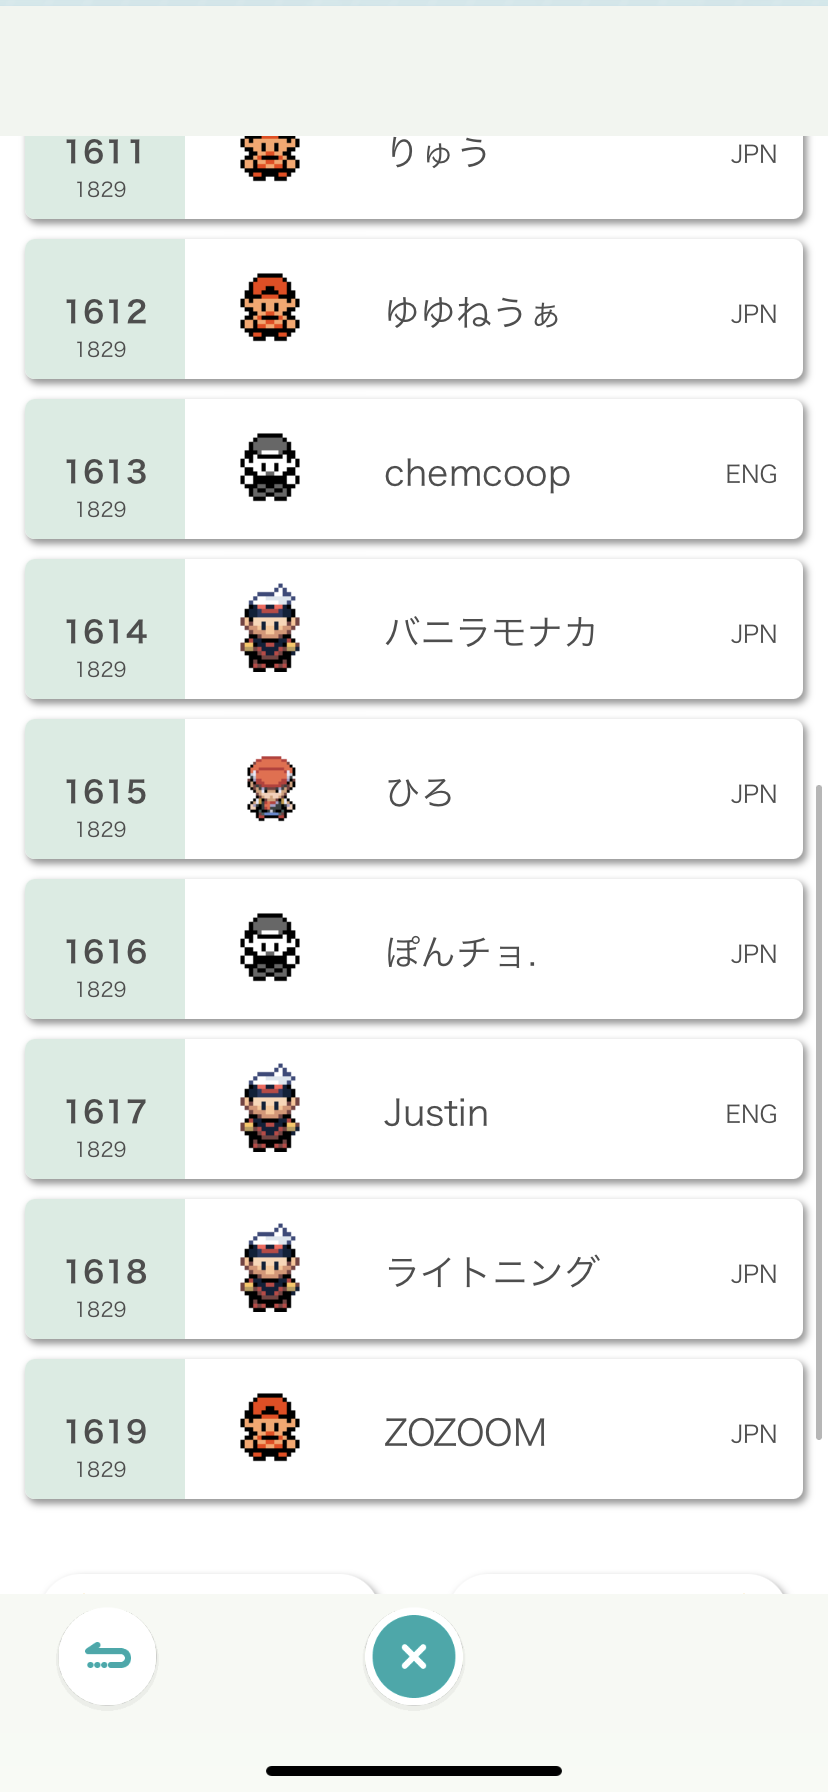828x1792 pixels.
Task: Click the vertical scrollbar on the right edge
Action: click(819, 1112)
